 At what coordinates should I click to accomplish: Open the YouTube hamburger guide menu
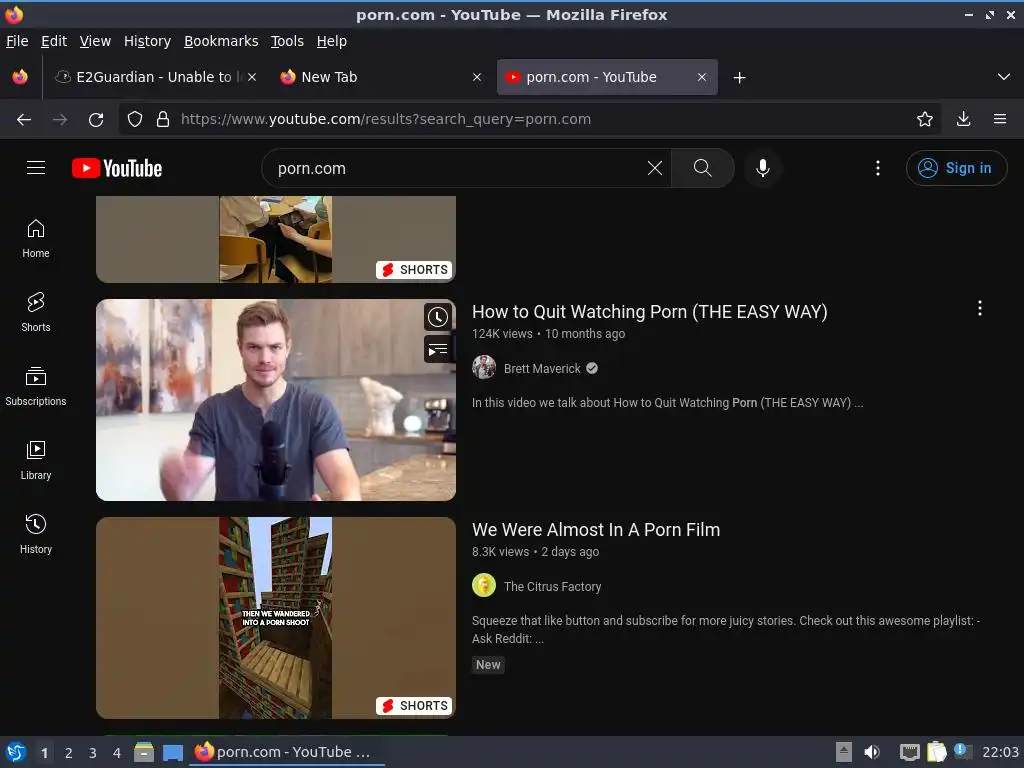[36, 168]
